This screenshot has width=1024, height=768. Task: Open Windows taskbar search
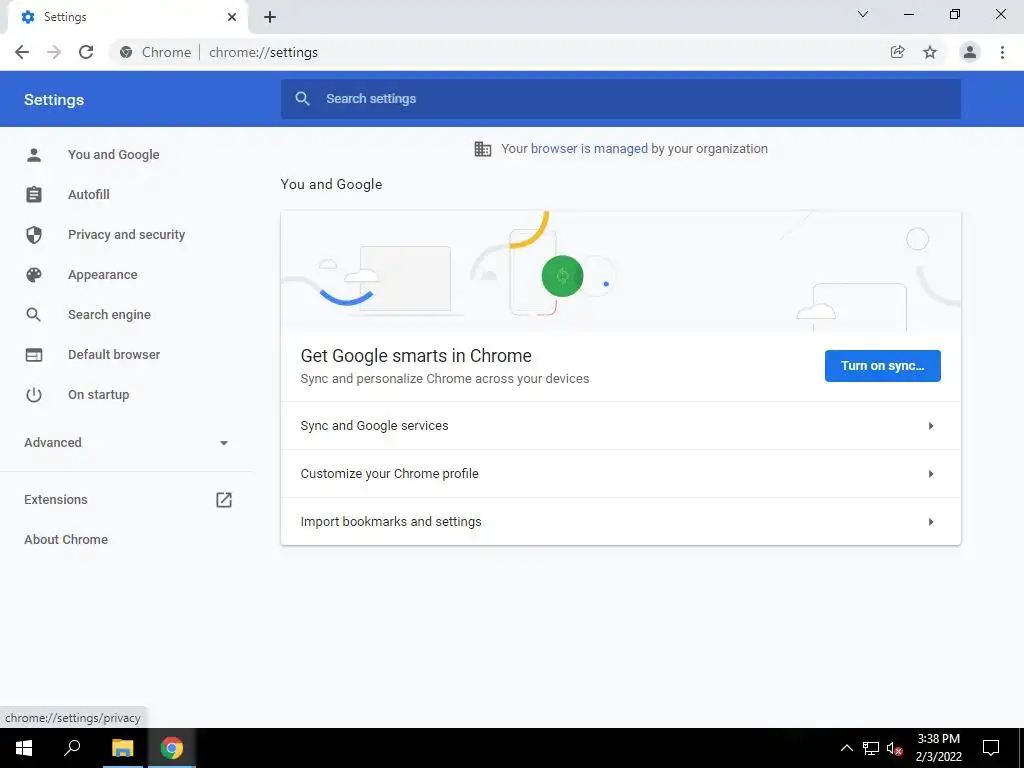pos(72,748)
